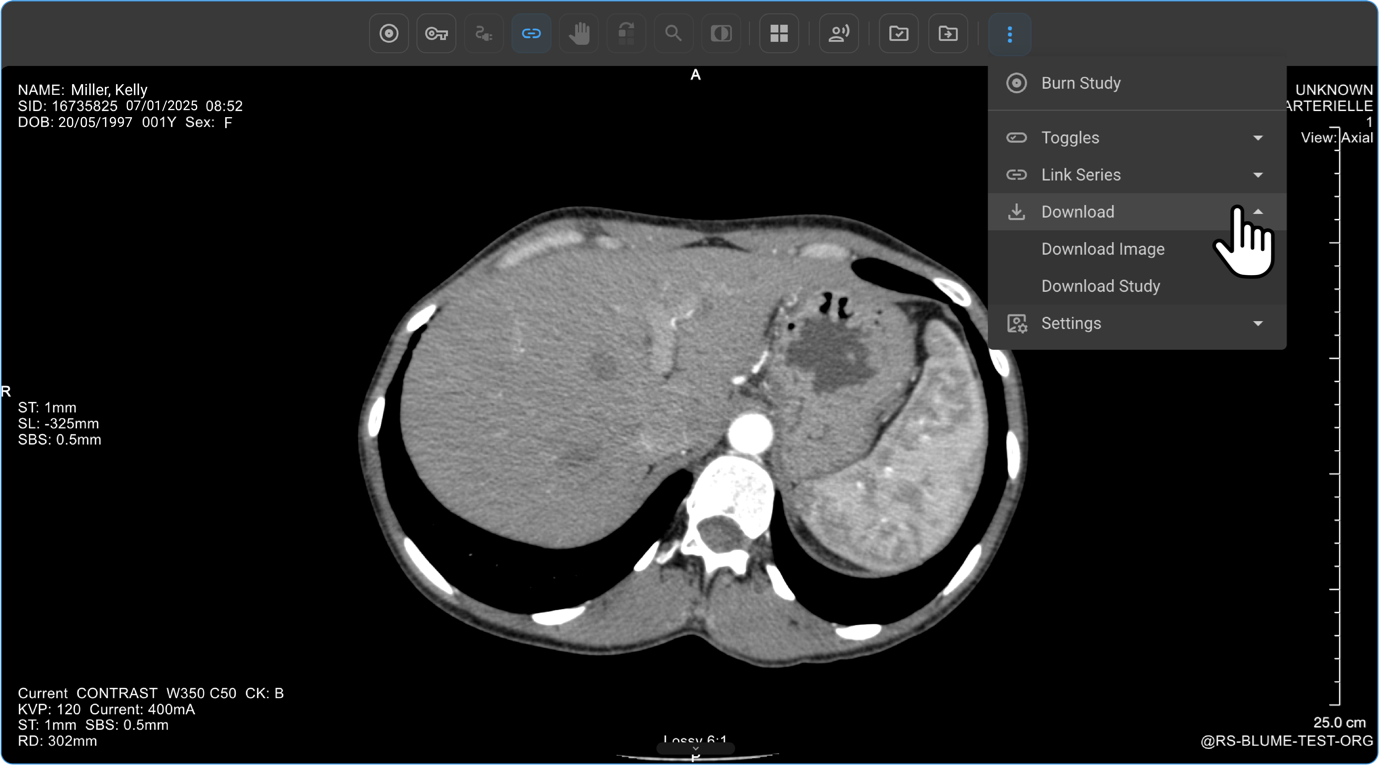Choose Burn Study from the menu

pyautogui.click(x=1080, y=83)
